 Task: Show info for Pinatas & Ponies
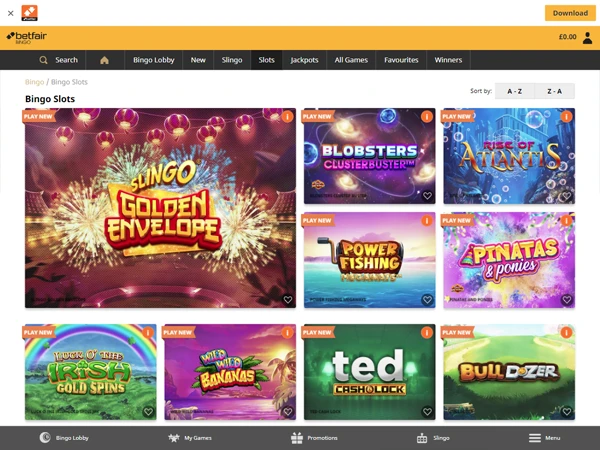[x=566, y=220]
